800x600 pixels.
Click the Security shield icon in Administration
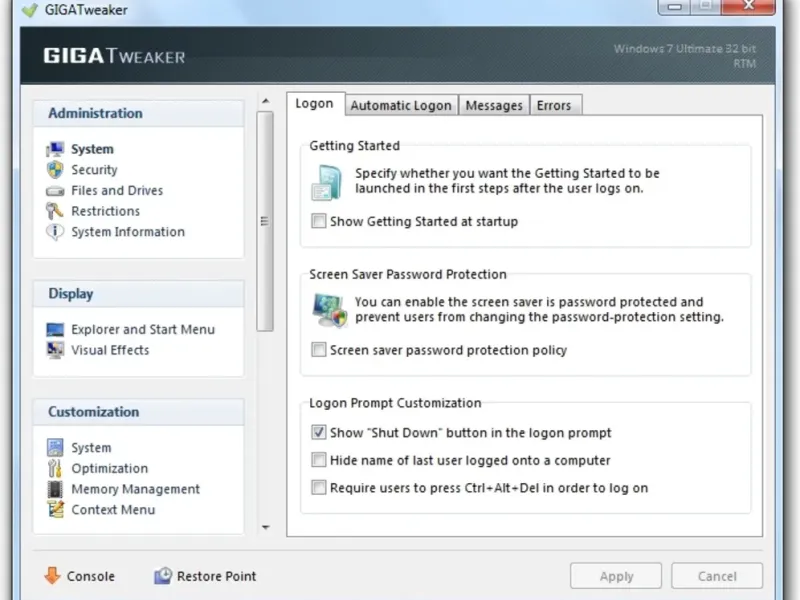click(x=55, y=170)
